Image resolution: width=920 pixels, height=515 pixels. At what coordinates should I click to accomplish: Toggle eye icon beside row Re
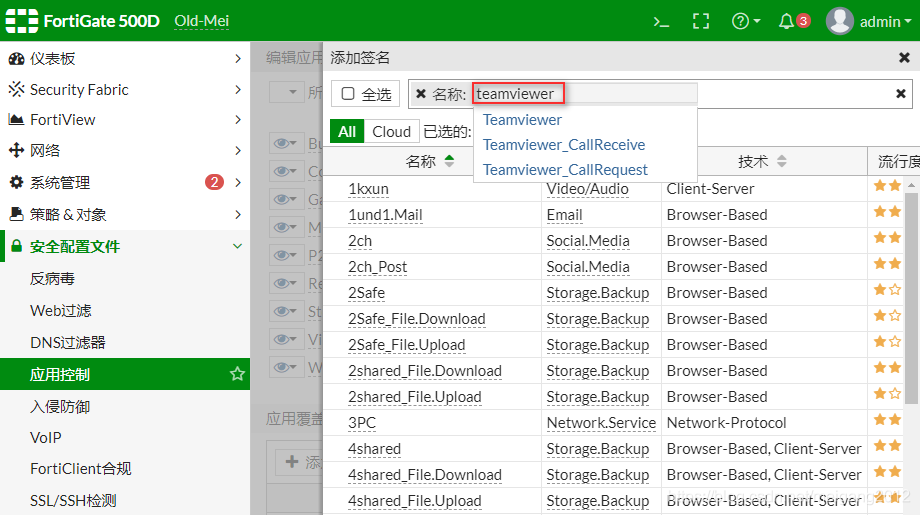point(286,283)
